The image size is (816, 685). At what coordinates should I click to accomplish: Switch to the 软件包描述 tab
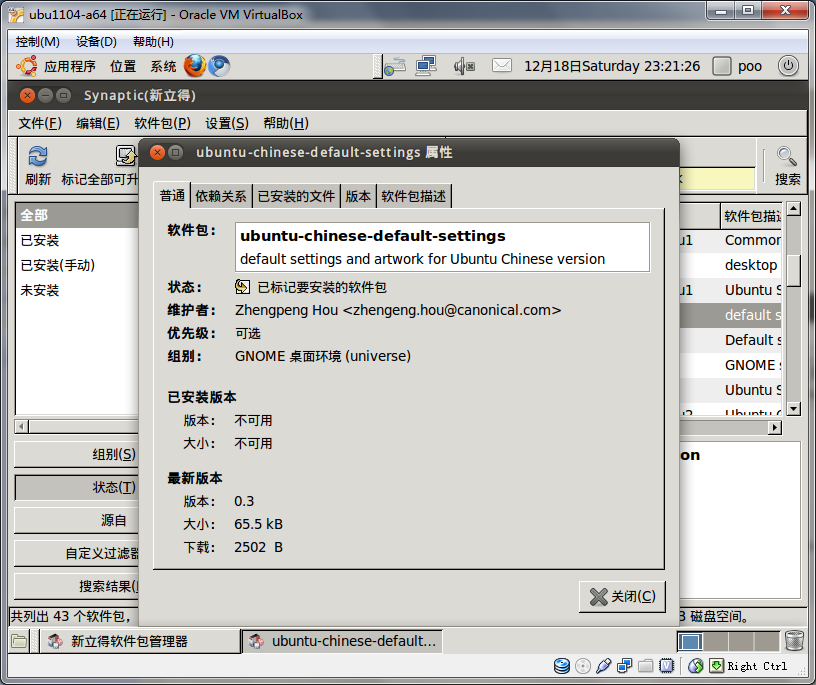pyautogui.click(x=414, y=196)
